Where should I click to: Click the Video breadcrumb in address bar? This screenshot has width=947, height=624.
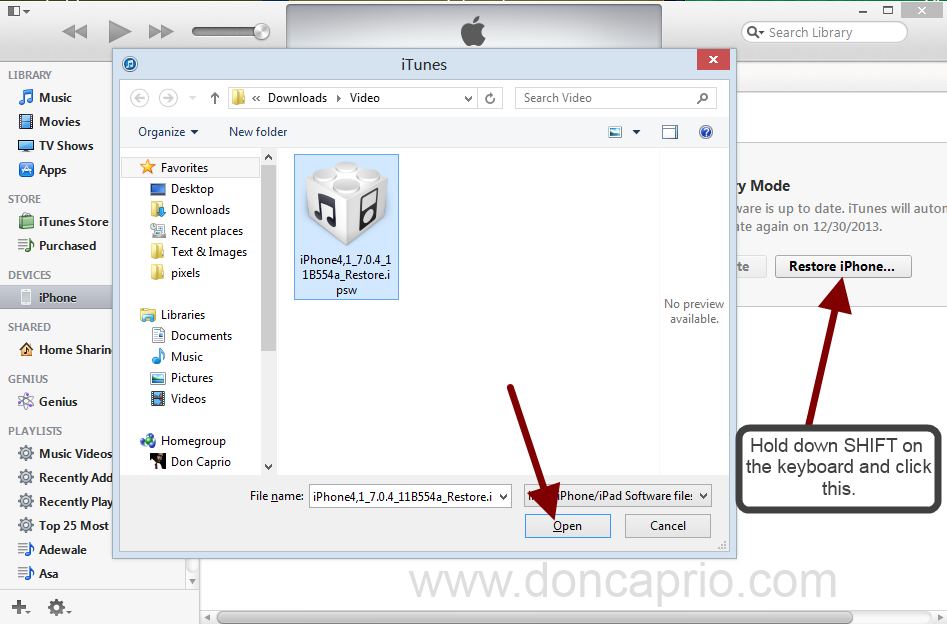pos(365,98)
